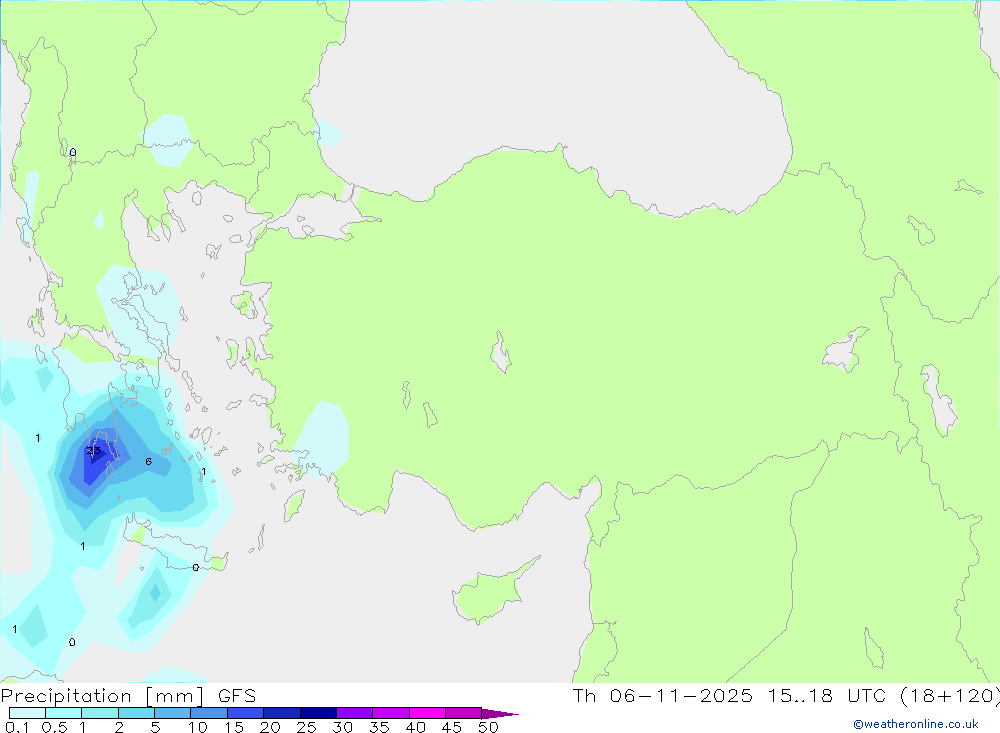The height and width of the screenshot is (733, 1000).
Task: Click the legend label "30"
Action: point(342,727)
